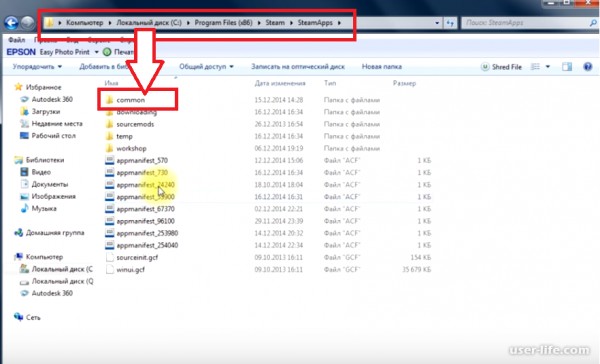Sort by the Дата изменения column header
This screenshot has width=600, height=364.
tap(280, 83)
